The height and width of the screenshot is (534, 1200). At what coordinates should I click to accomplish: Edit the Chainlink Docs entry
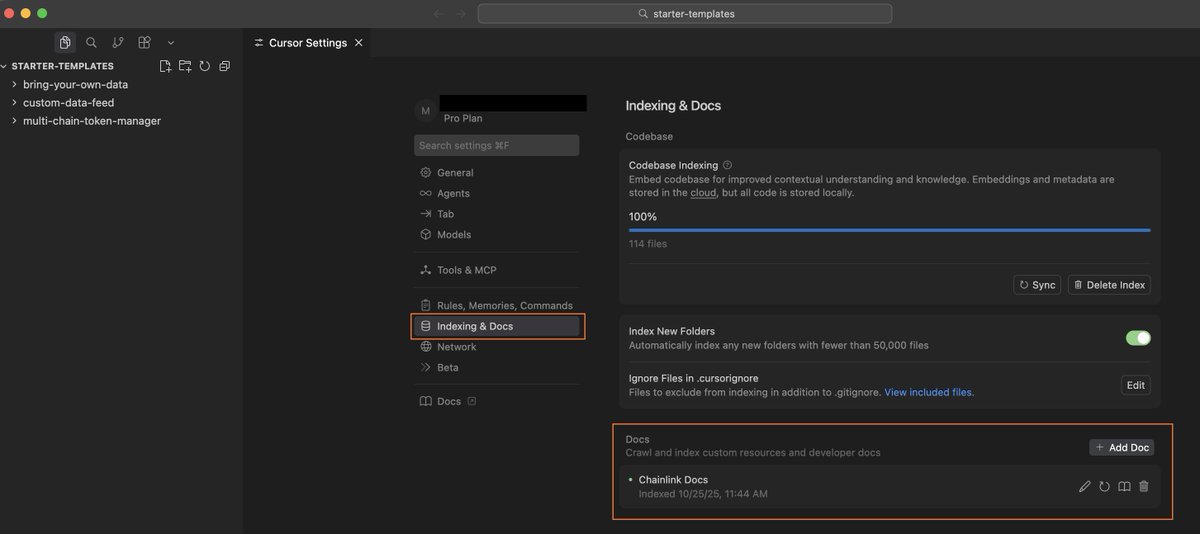coord(1085,486)
